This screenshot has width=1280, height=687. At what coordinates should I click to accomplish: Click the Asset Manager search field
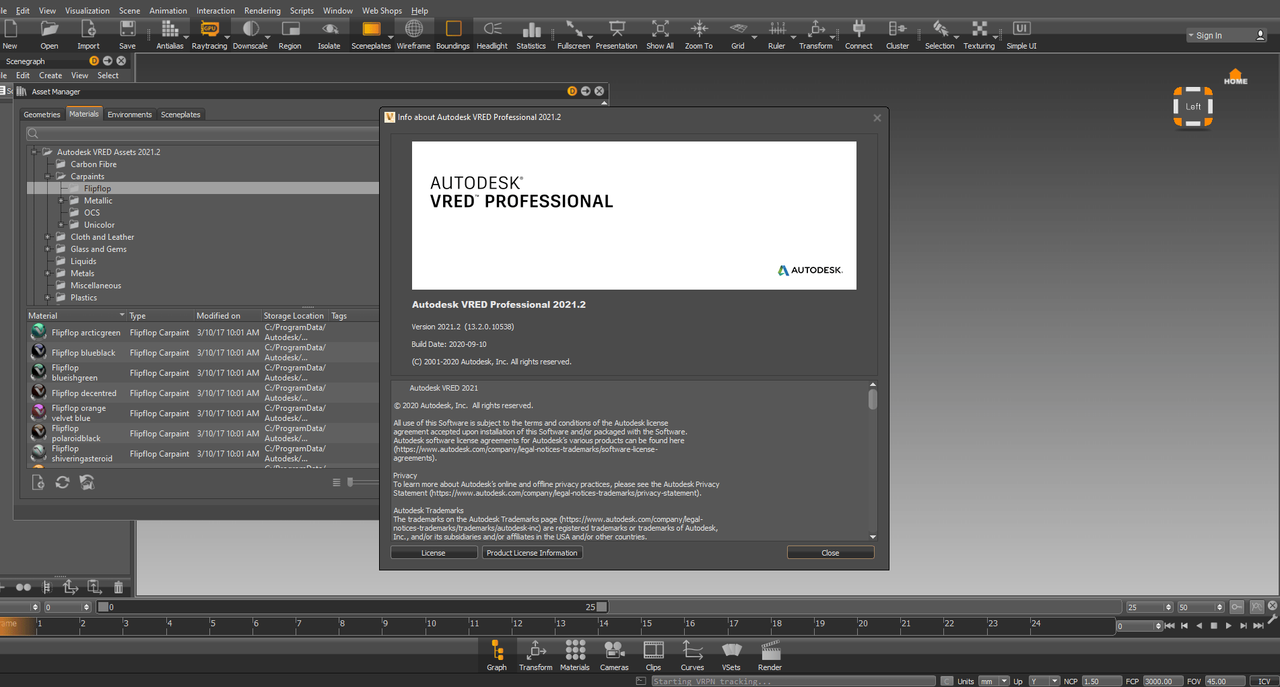[203, 133]
